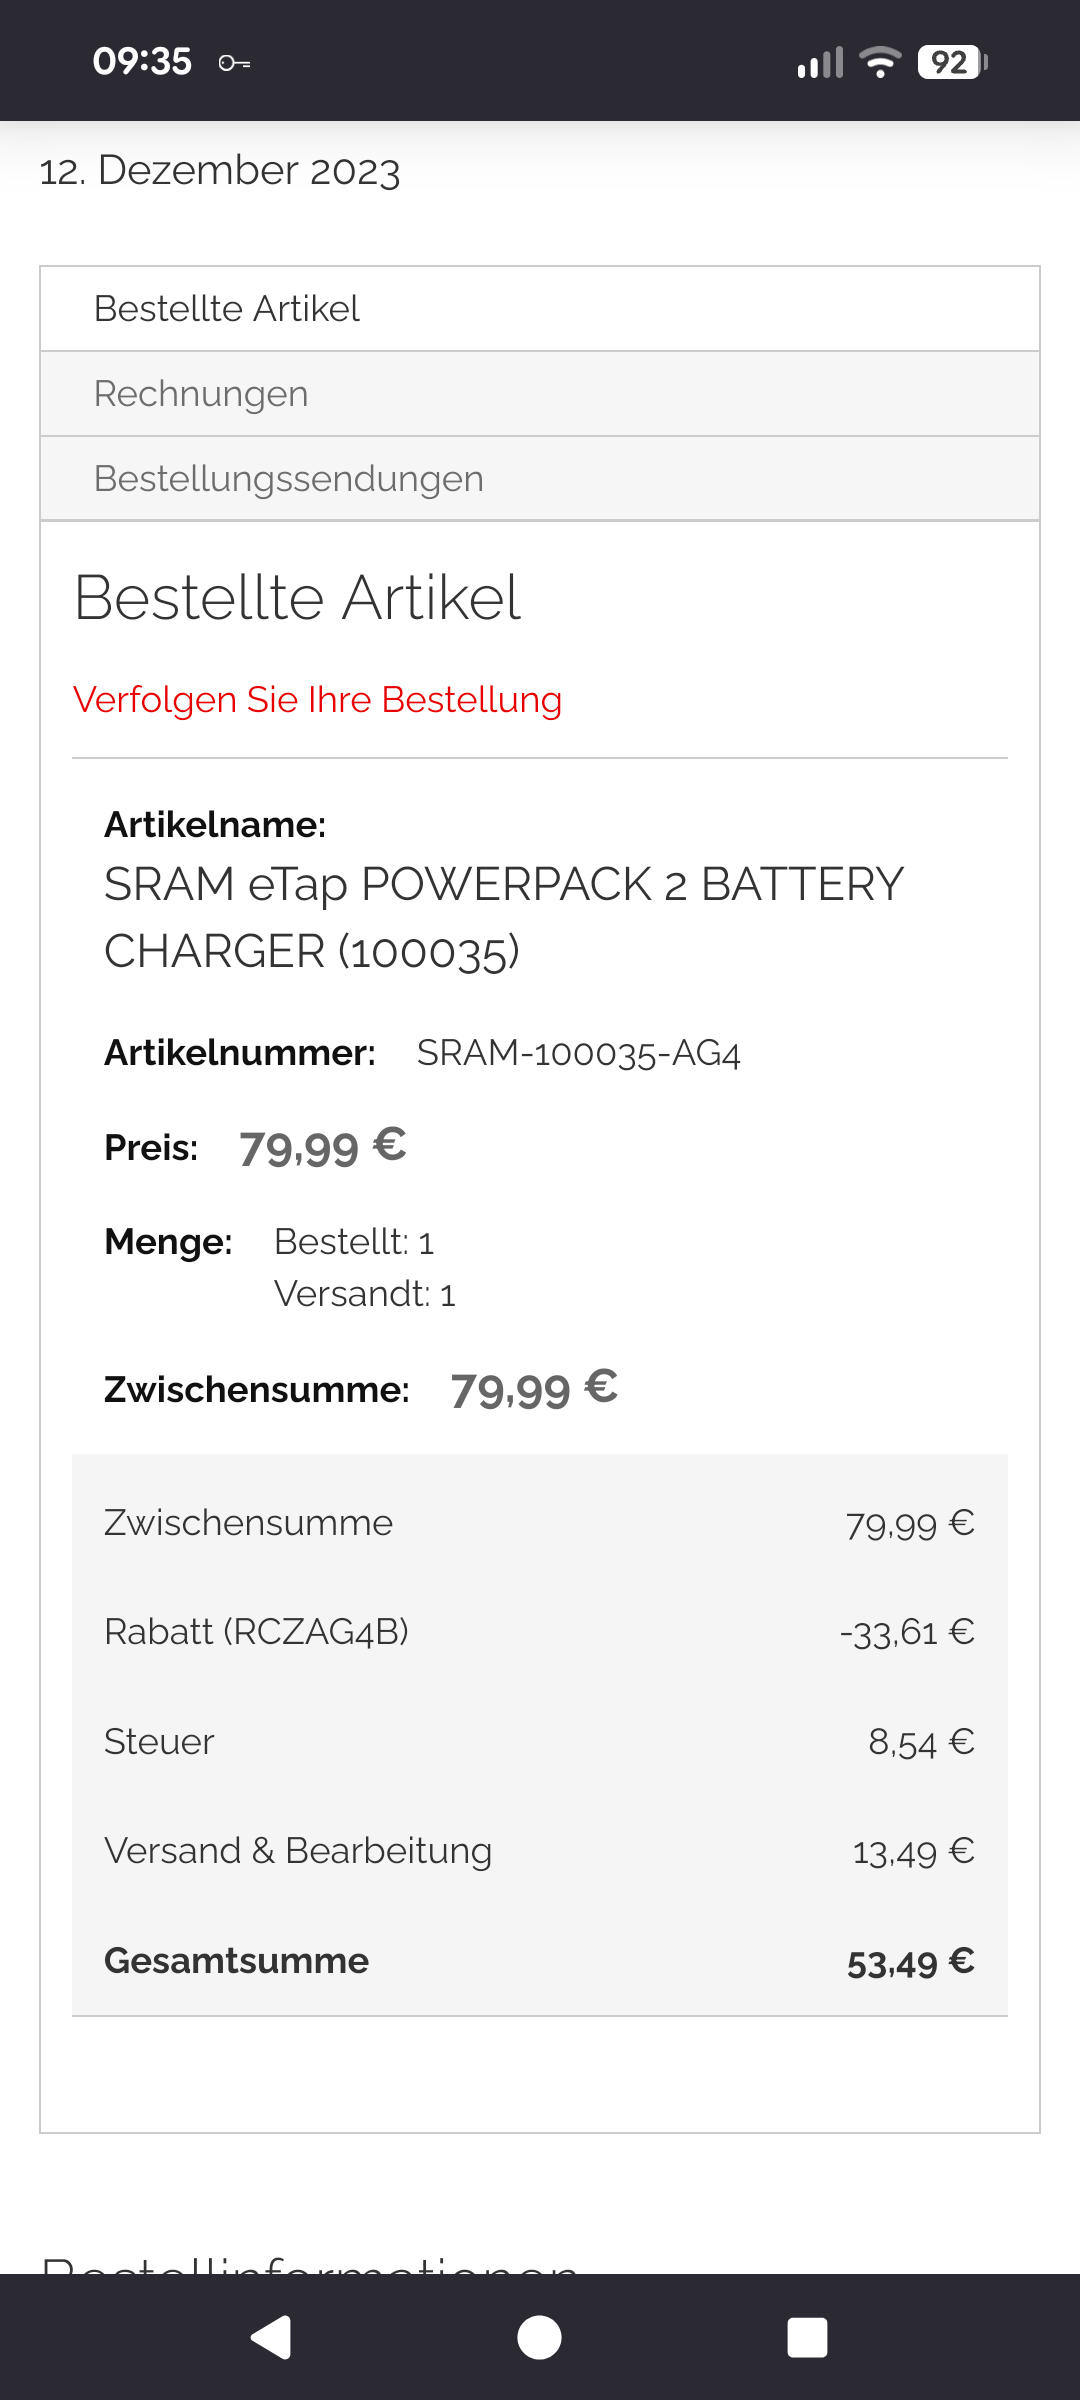Follow the Verfolgen Sie Ihre Bestellung link

(317, 700)
